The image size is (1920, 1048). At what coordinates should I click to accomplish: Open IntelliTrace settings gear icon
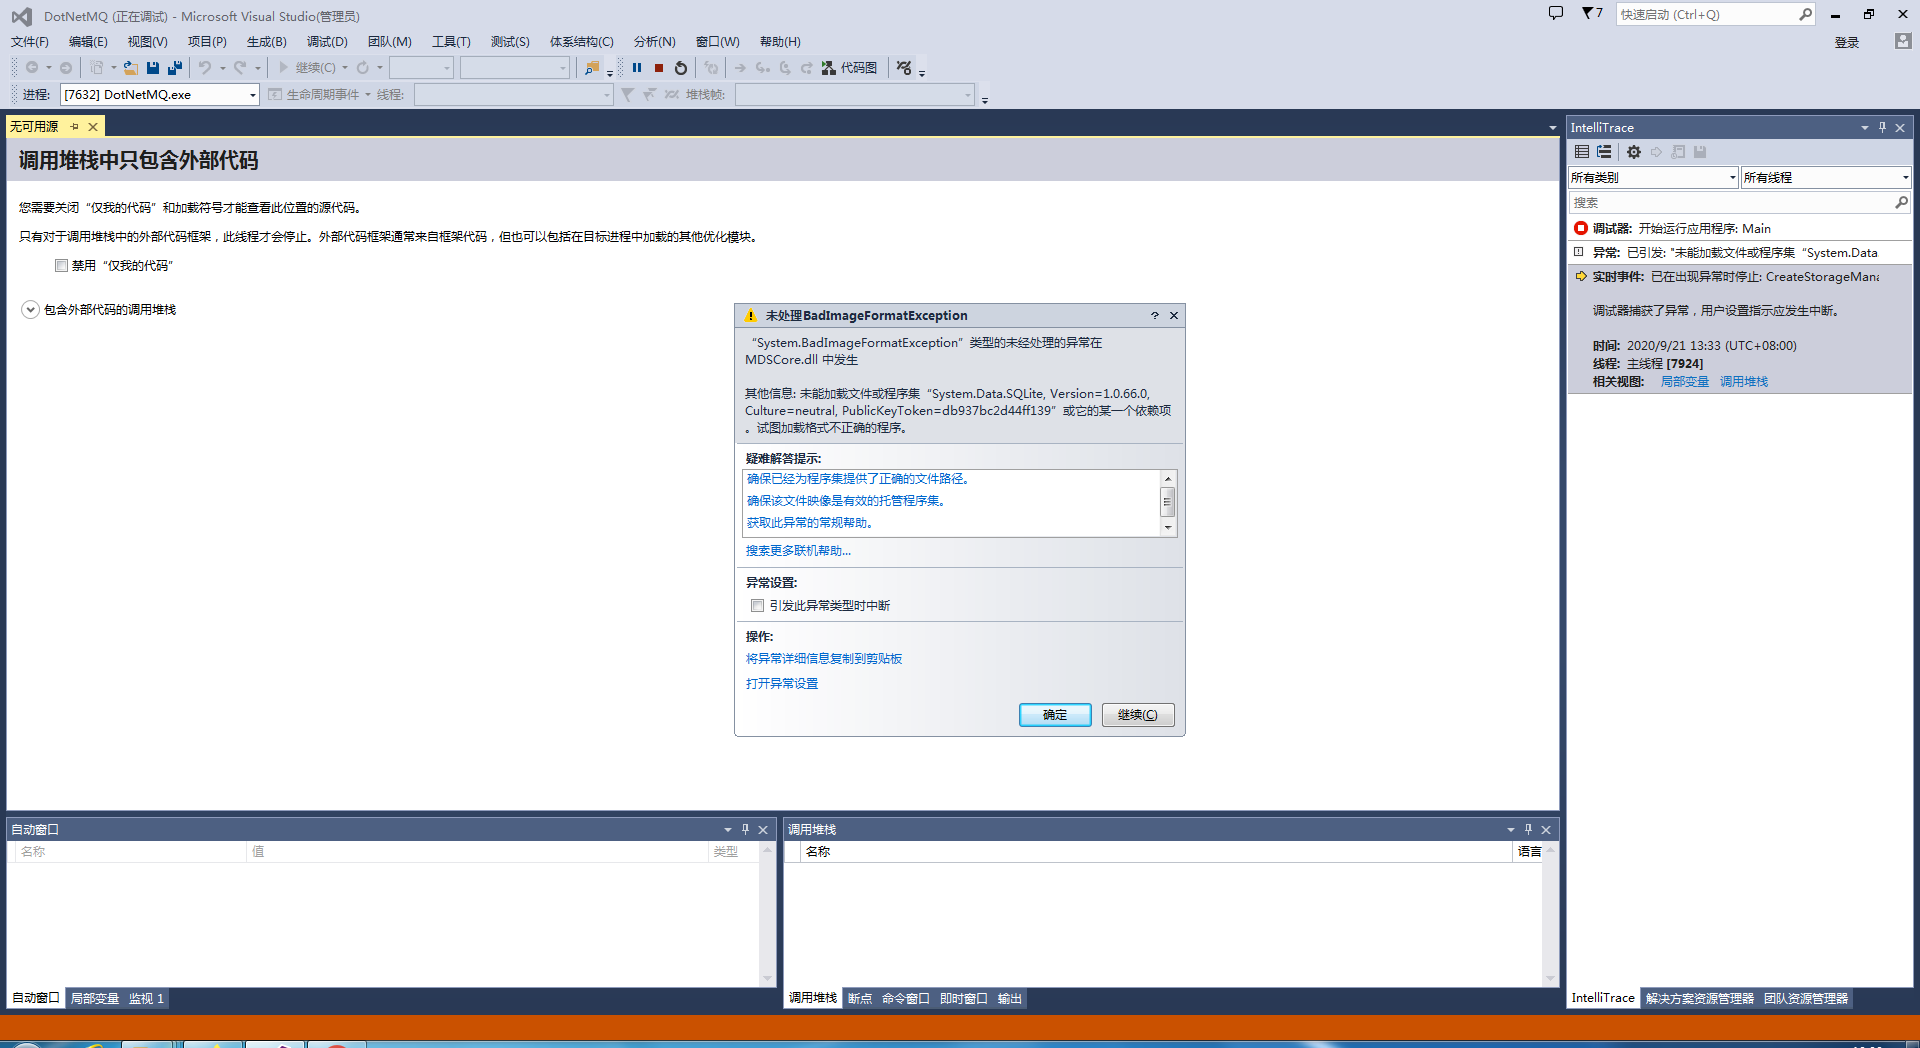(x=1634, y=152)
